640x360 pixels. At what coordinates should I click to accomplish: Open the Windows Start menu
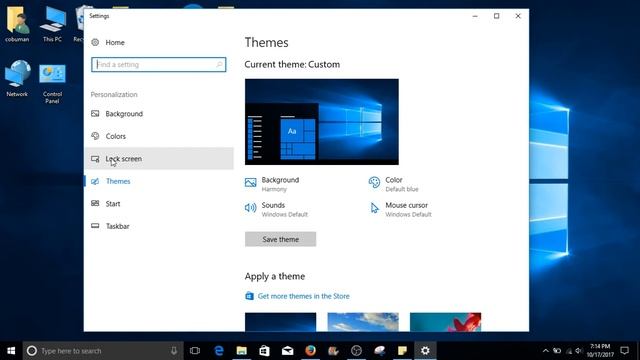coord(11,351)
